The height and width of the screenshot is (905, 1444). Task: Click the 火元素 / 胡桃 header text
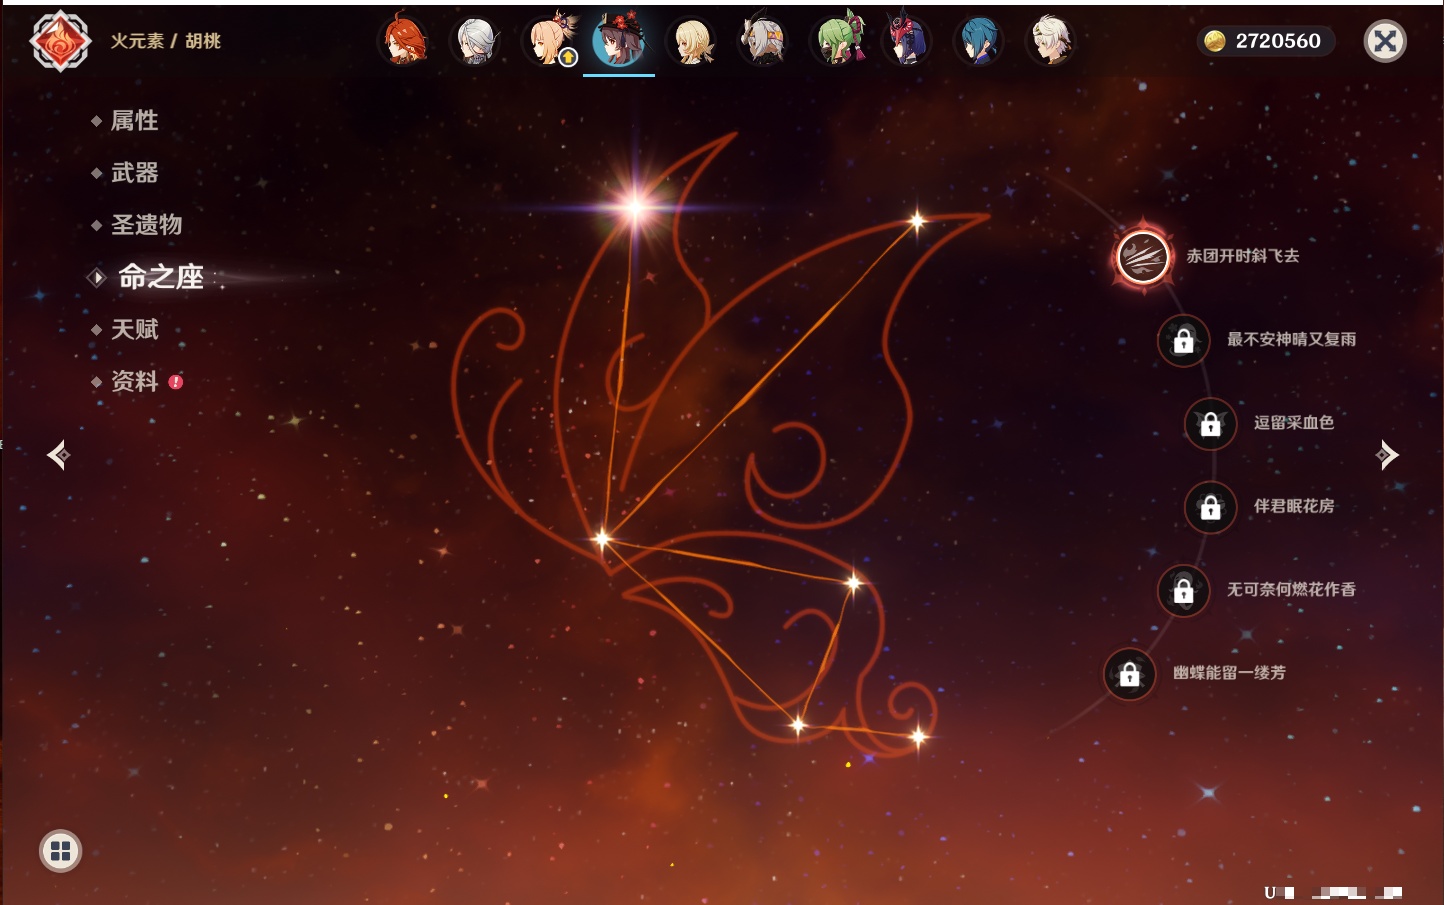[x=165, y=41]
